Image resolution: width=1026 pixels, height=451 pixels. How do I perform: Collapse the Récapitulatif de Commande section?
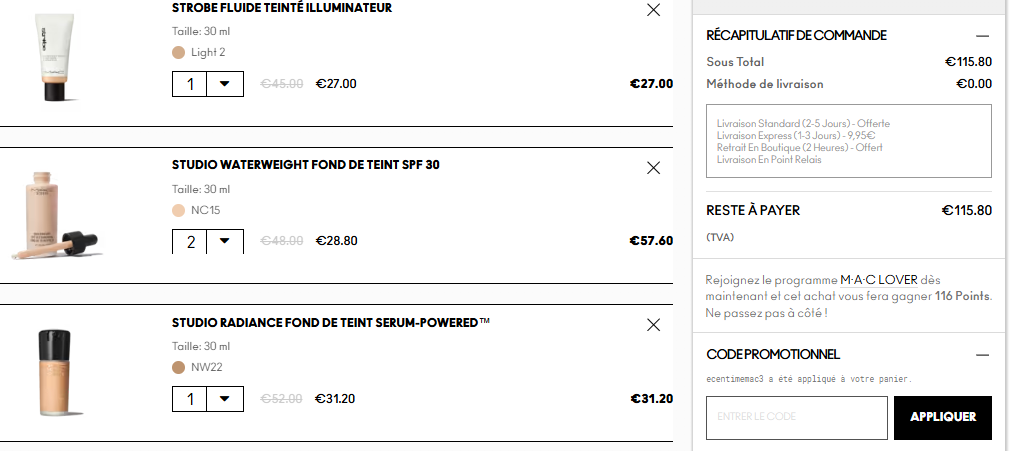point(982,35)
